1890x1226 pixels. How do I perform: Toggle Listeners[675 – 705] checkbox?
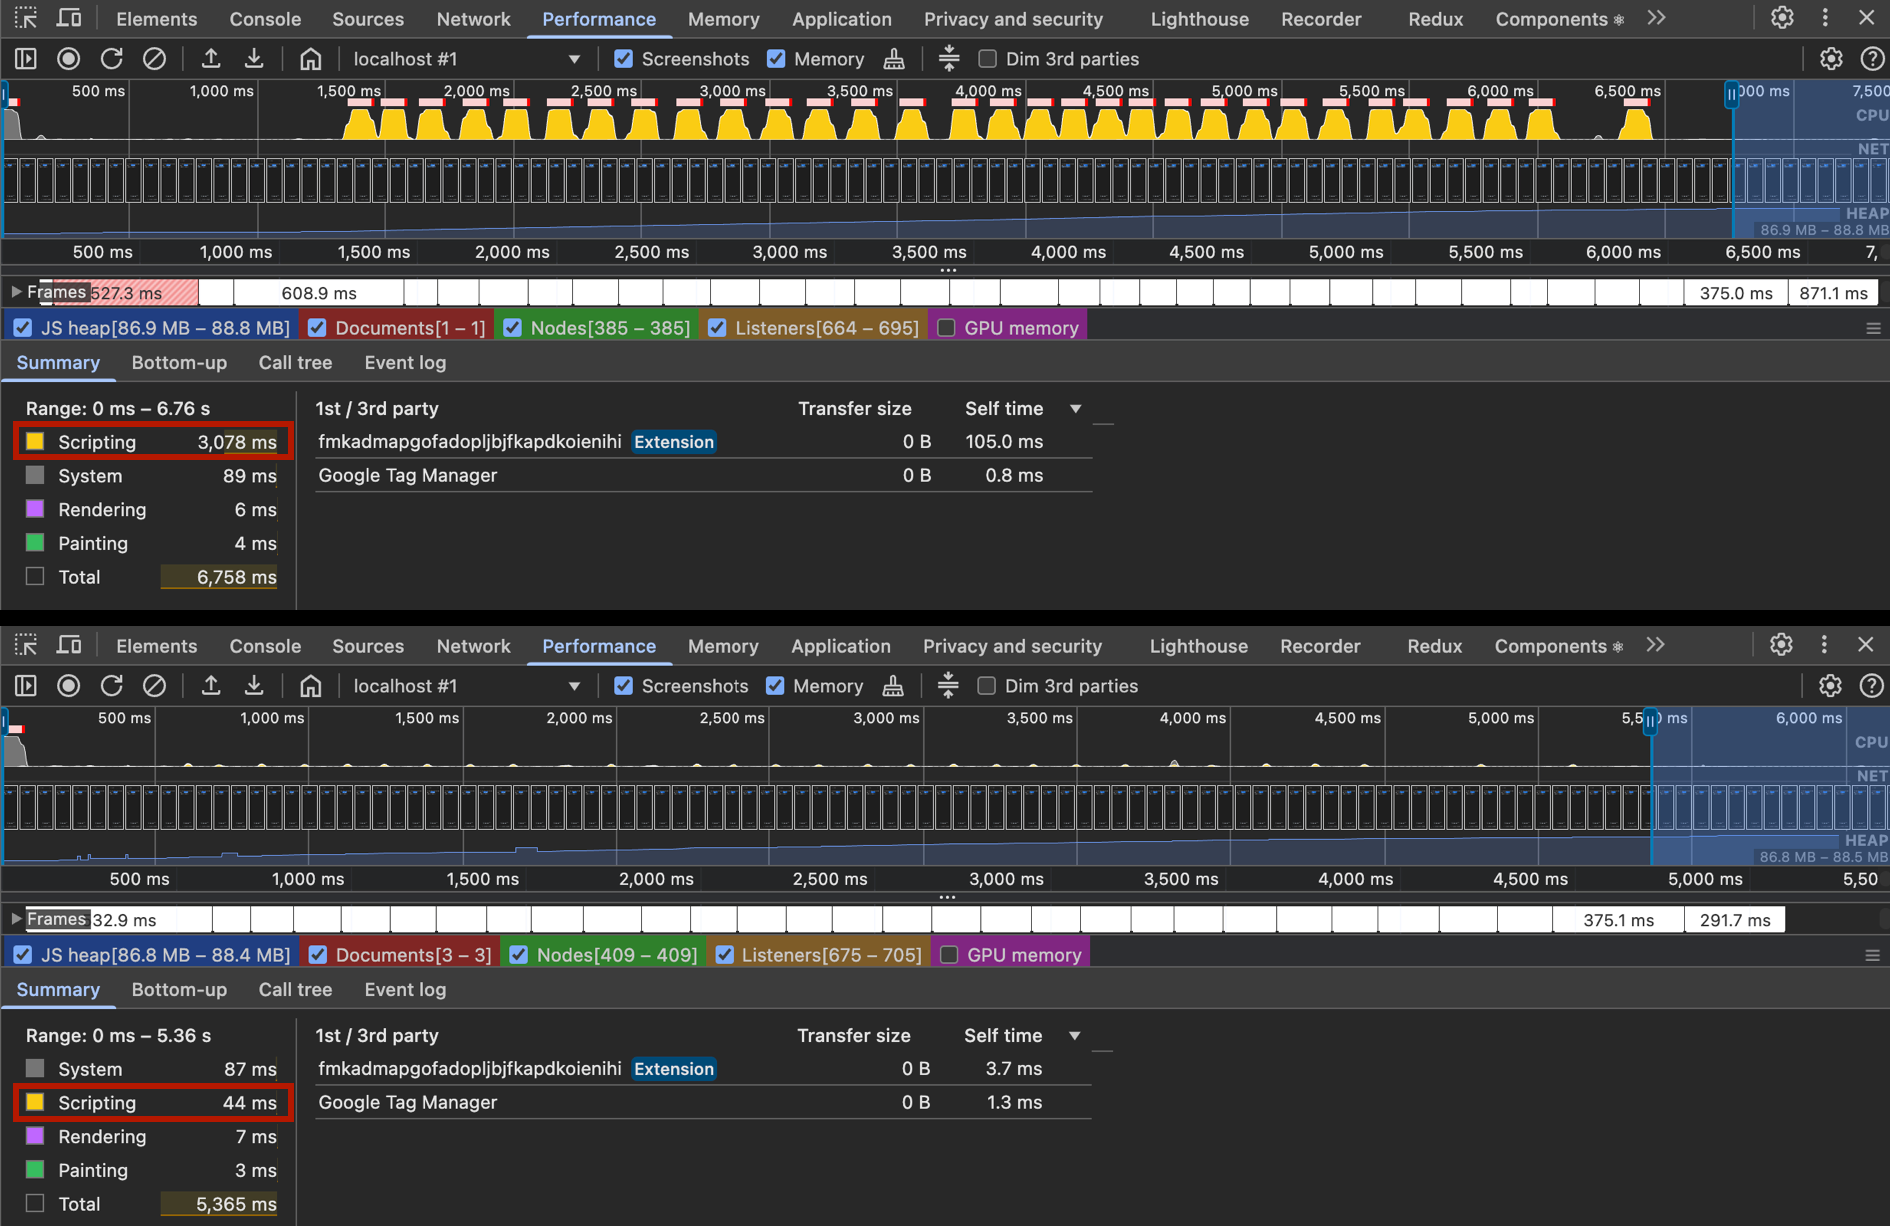click(x=724, y=955)
